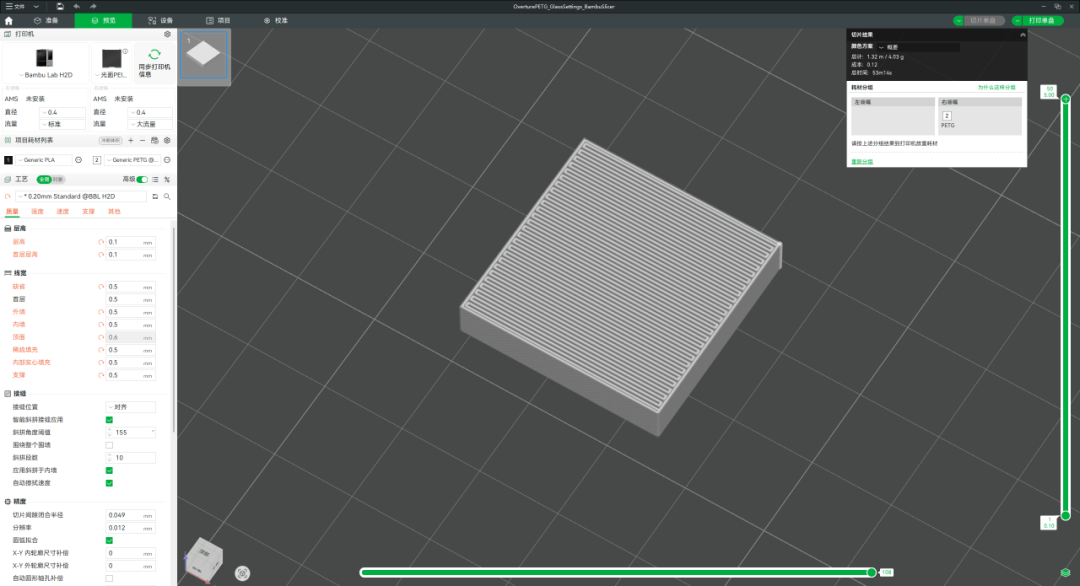Viewport: 1080px width, 586px height.
Task: Select plate 1 thumbnail
Action: point(203,55)
